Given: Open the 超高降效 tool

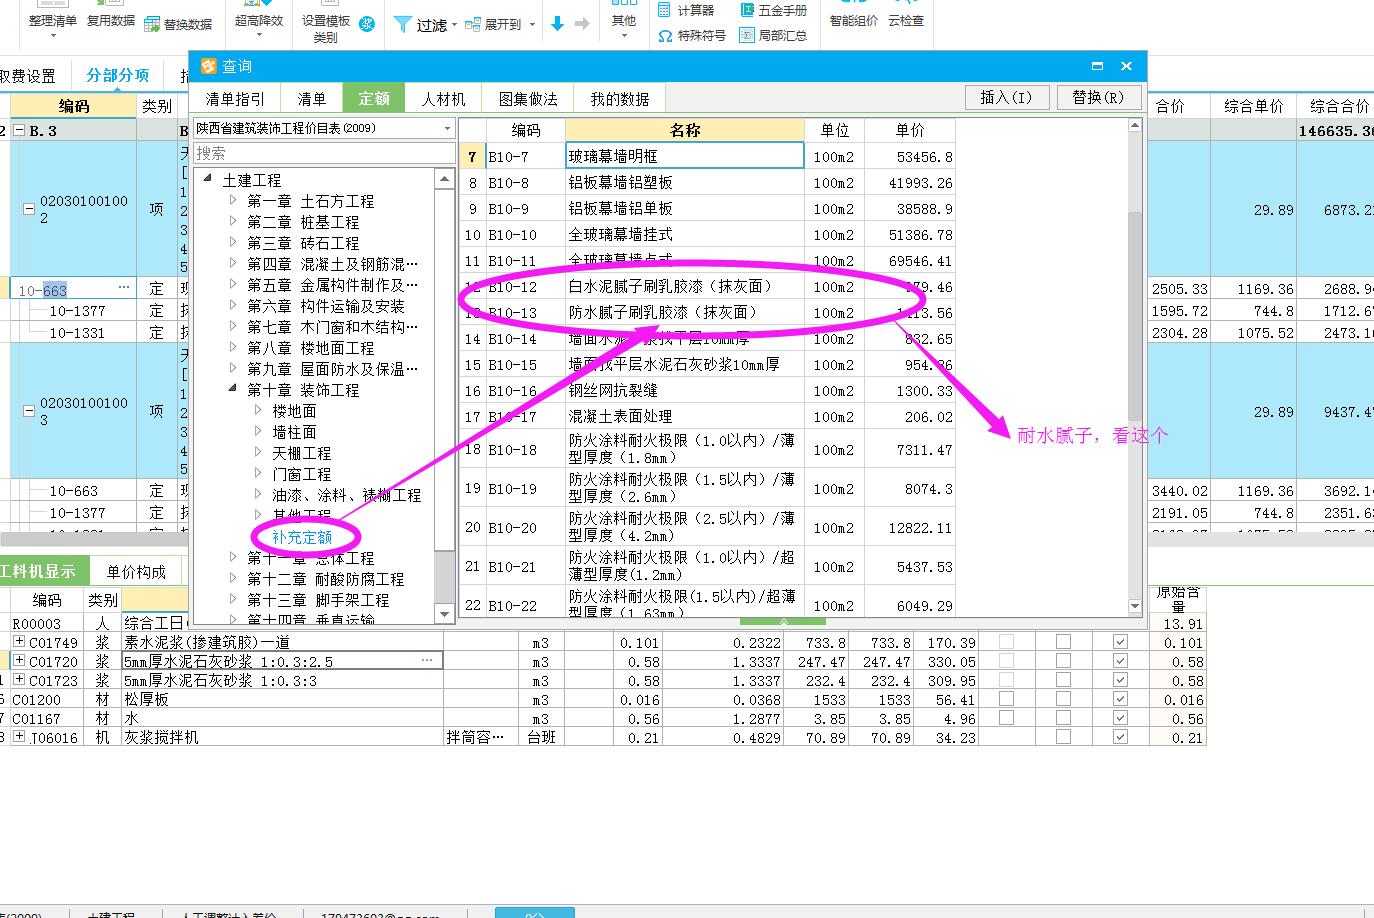Looking at the screenshot, I should (x=258, y=20).
